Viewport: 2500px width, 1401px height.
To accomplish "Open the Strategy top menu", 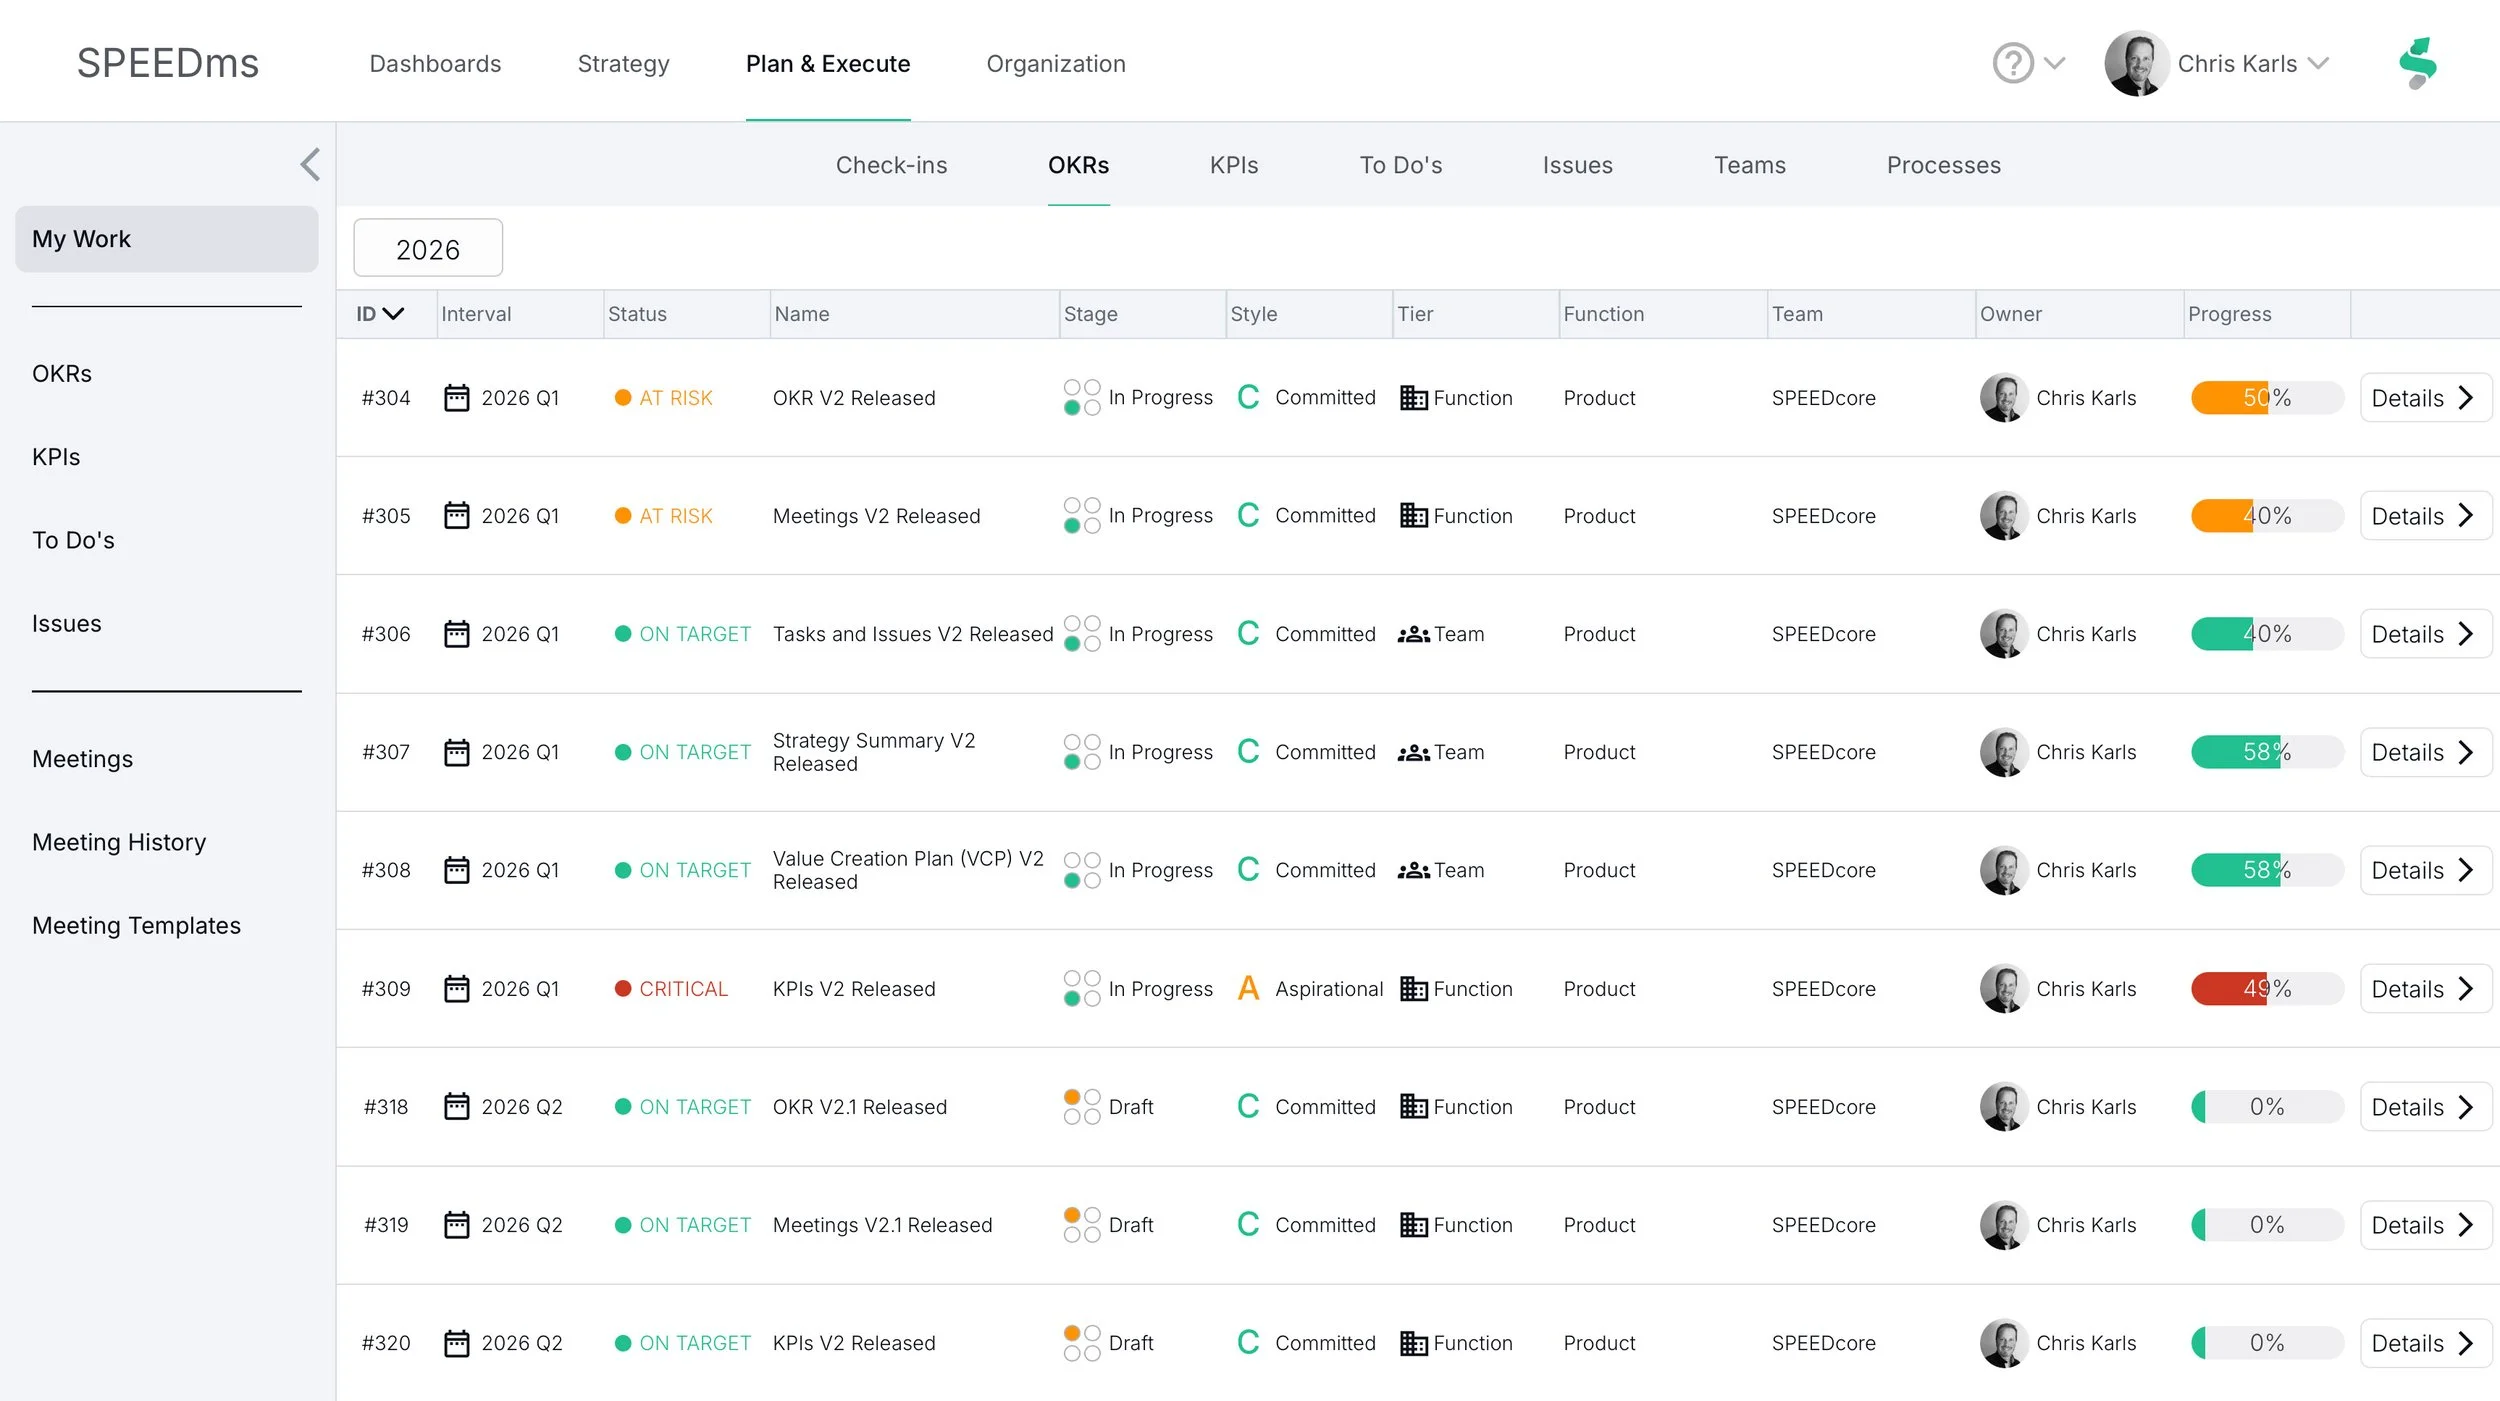I will [x=623, y=64].
